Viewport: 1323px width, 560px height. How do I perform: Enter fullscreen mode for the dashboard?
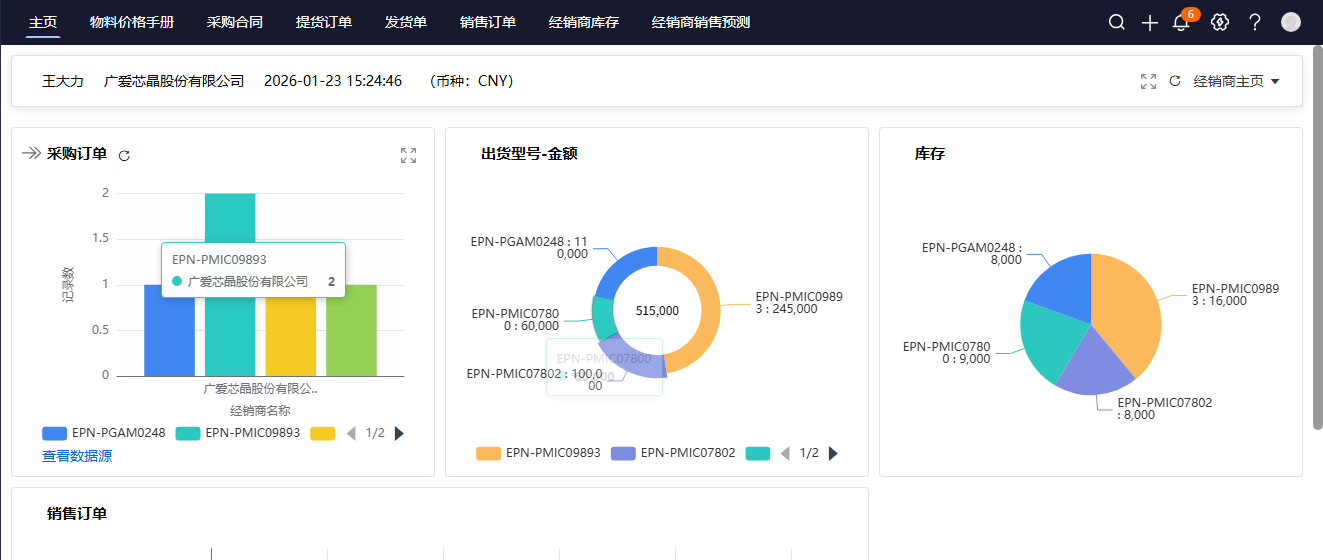pos(1148,81)
